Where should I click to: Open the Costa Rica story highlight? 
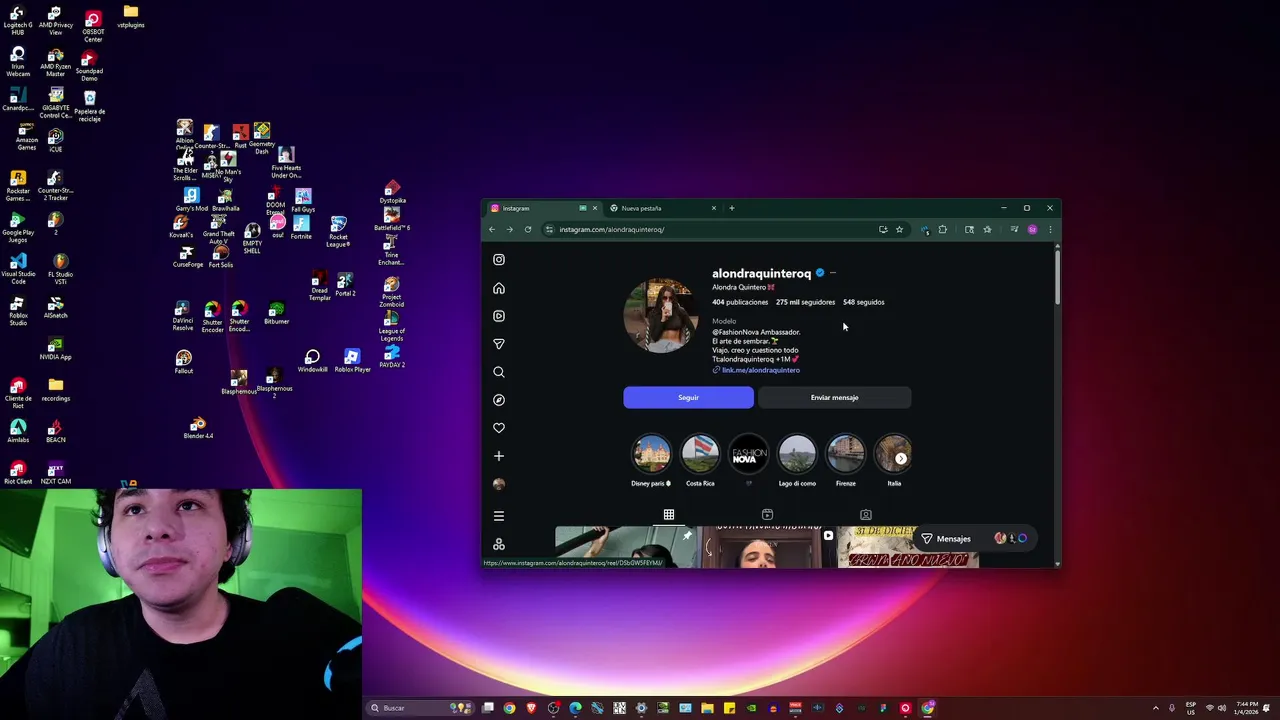click(x=700, y=454)
